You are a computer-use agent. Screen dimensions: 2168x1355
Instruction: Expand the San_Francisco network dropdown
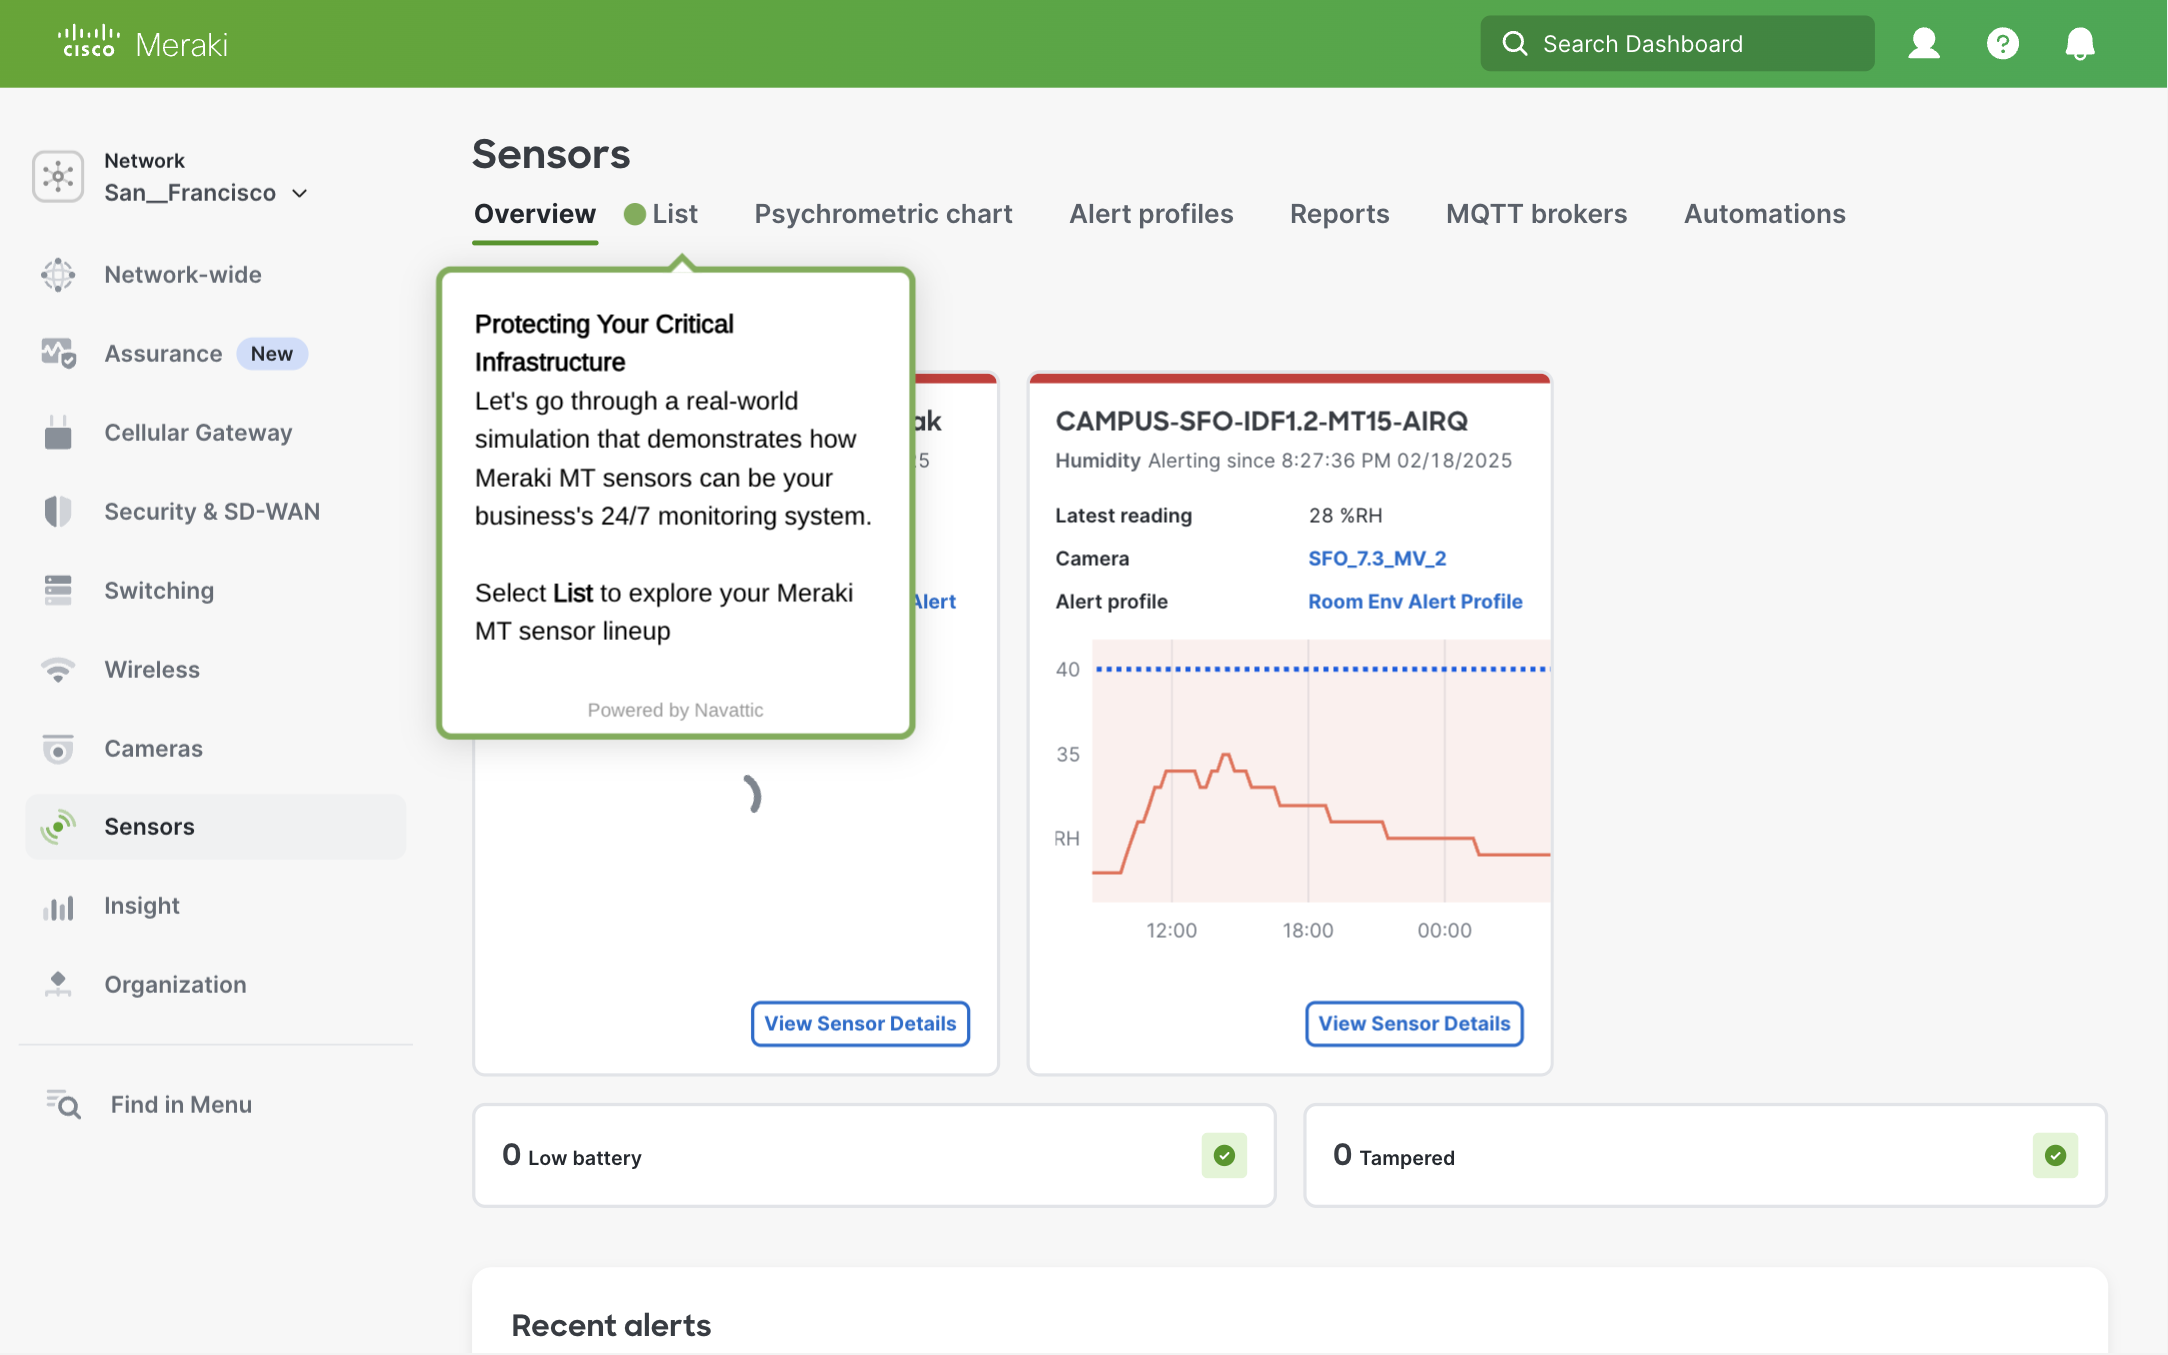(x=299, y=193)
